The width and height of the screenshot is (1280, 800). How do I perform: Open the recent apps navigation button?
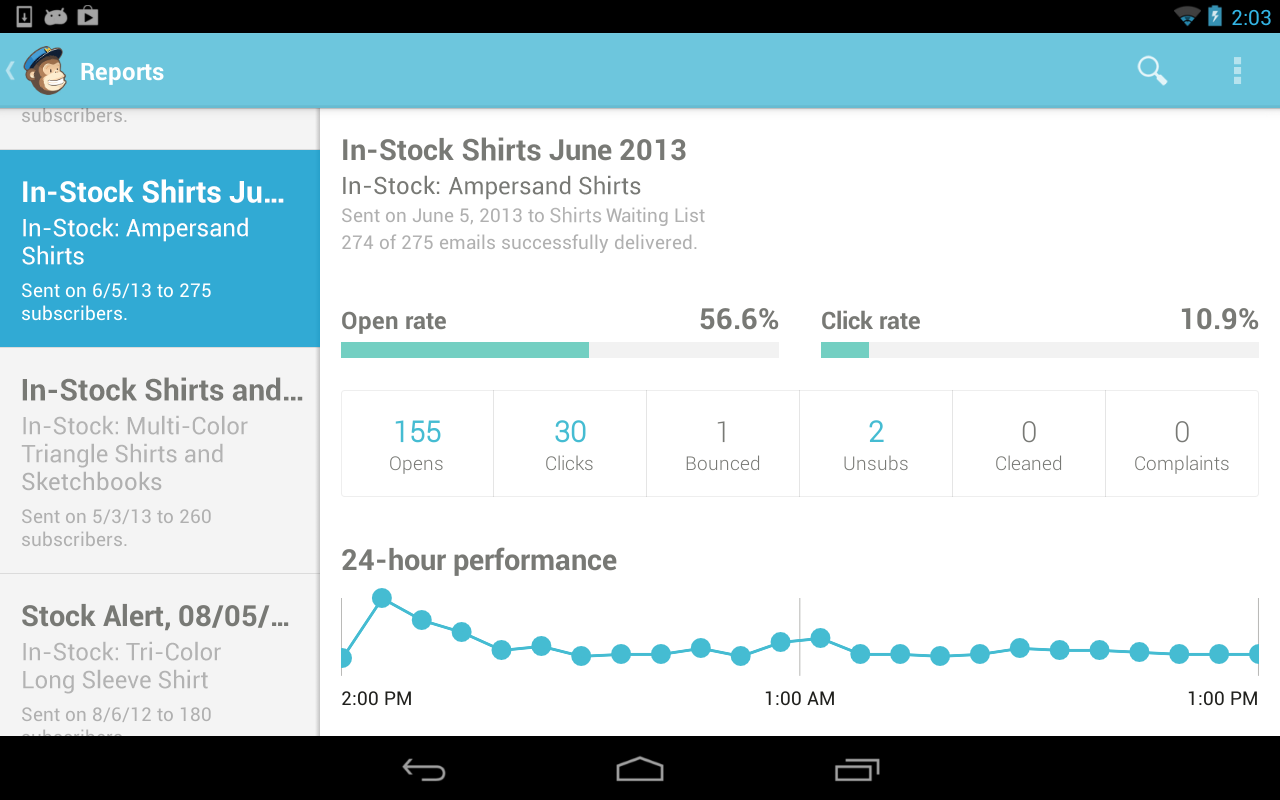click(857, 769)
